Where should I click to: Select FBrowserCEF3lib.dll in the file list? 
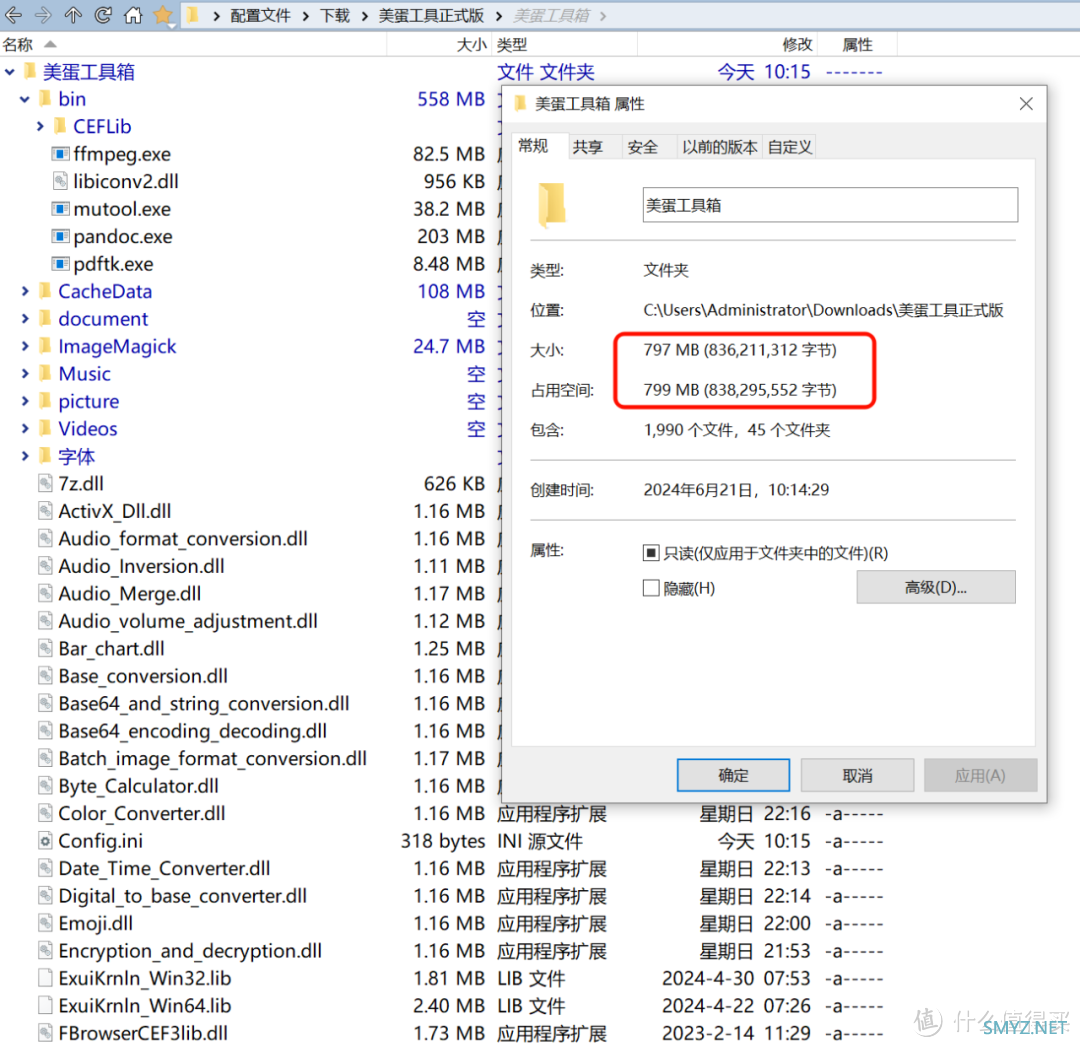[x=143, y=1033]
